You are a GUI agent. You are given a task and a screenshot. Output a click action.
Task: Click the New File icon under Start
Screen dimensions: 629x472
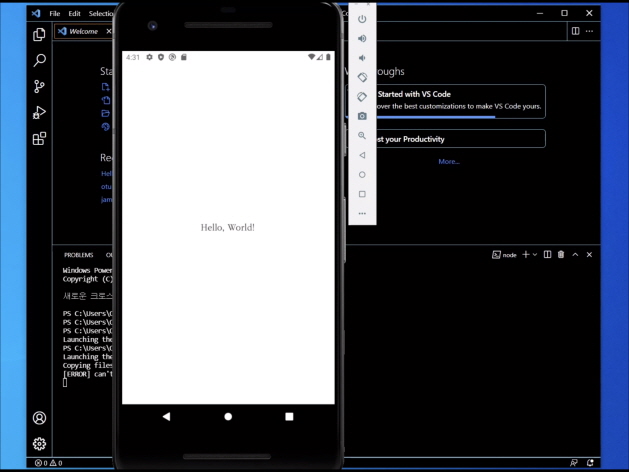(x=106, y=87)
